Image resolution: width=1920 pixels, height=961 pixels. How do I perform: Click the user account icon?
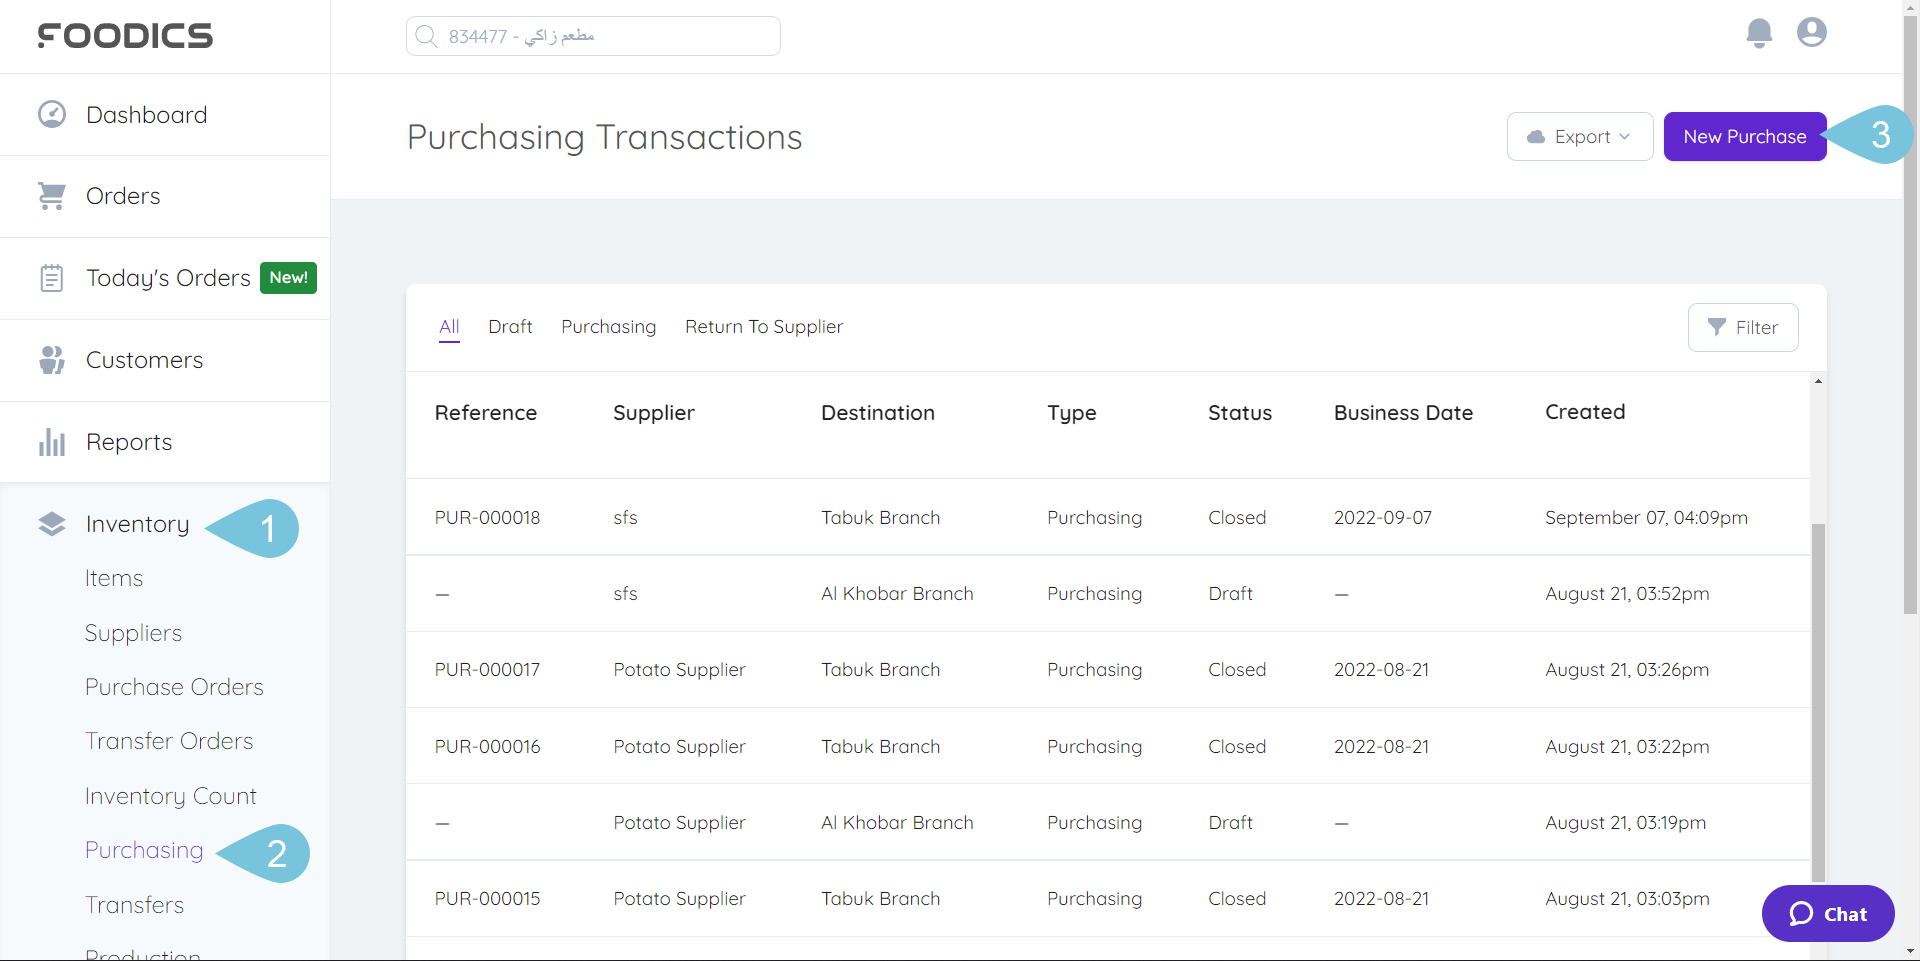point(1811,33)
